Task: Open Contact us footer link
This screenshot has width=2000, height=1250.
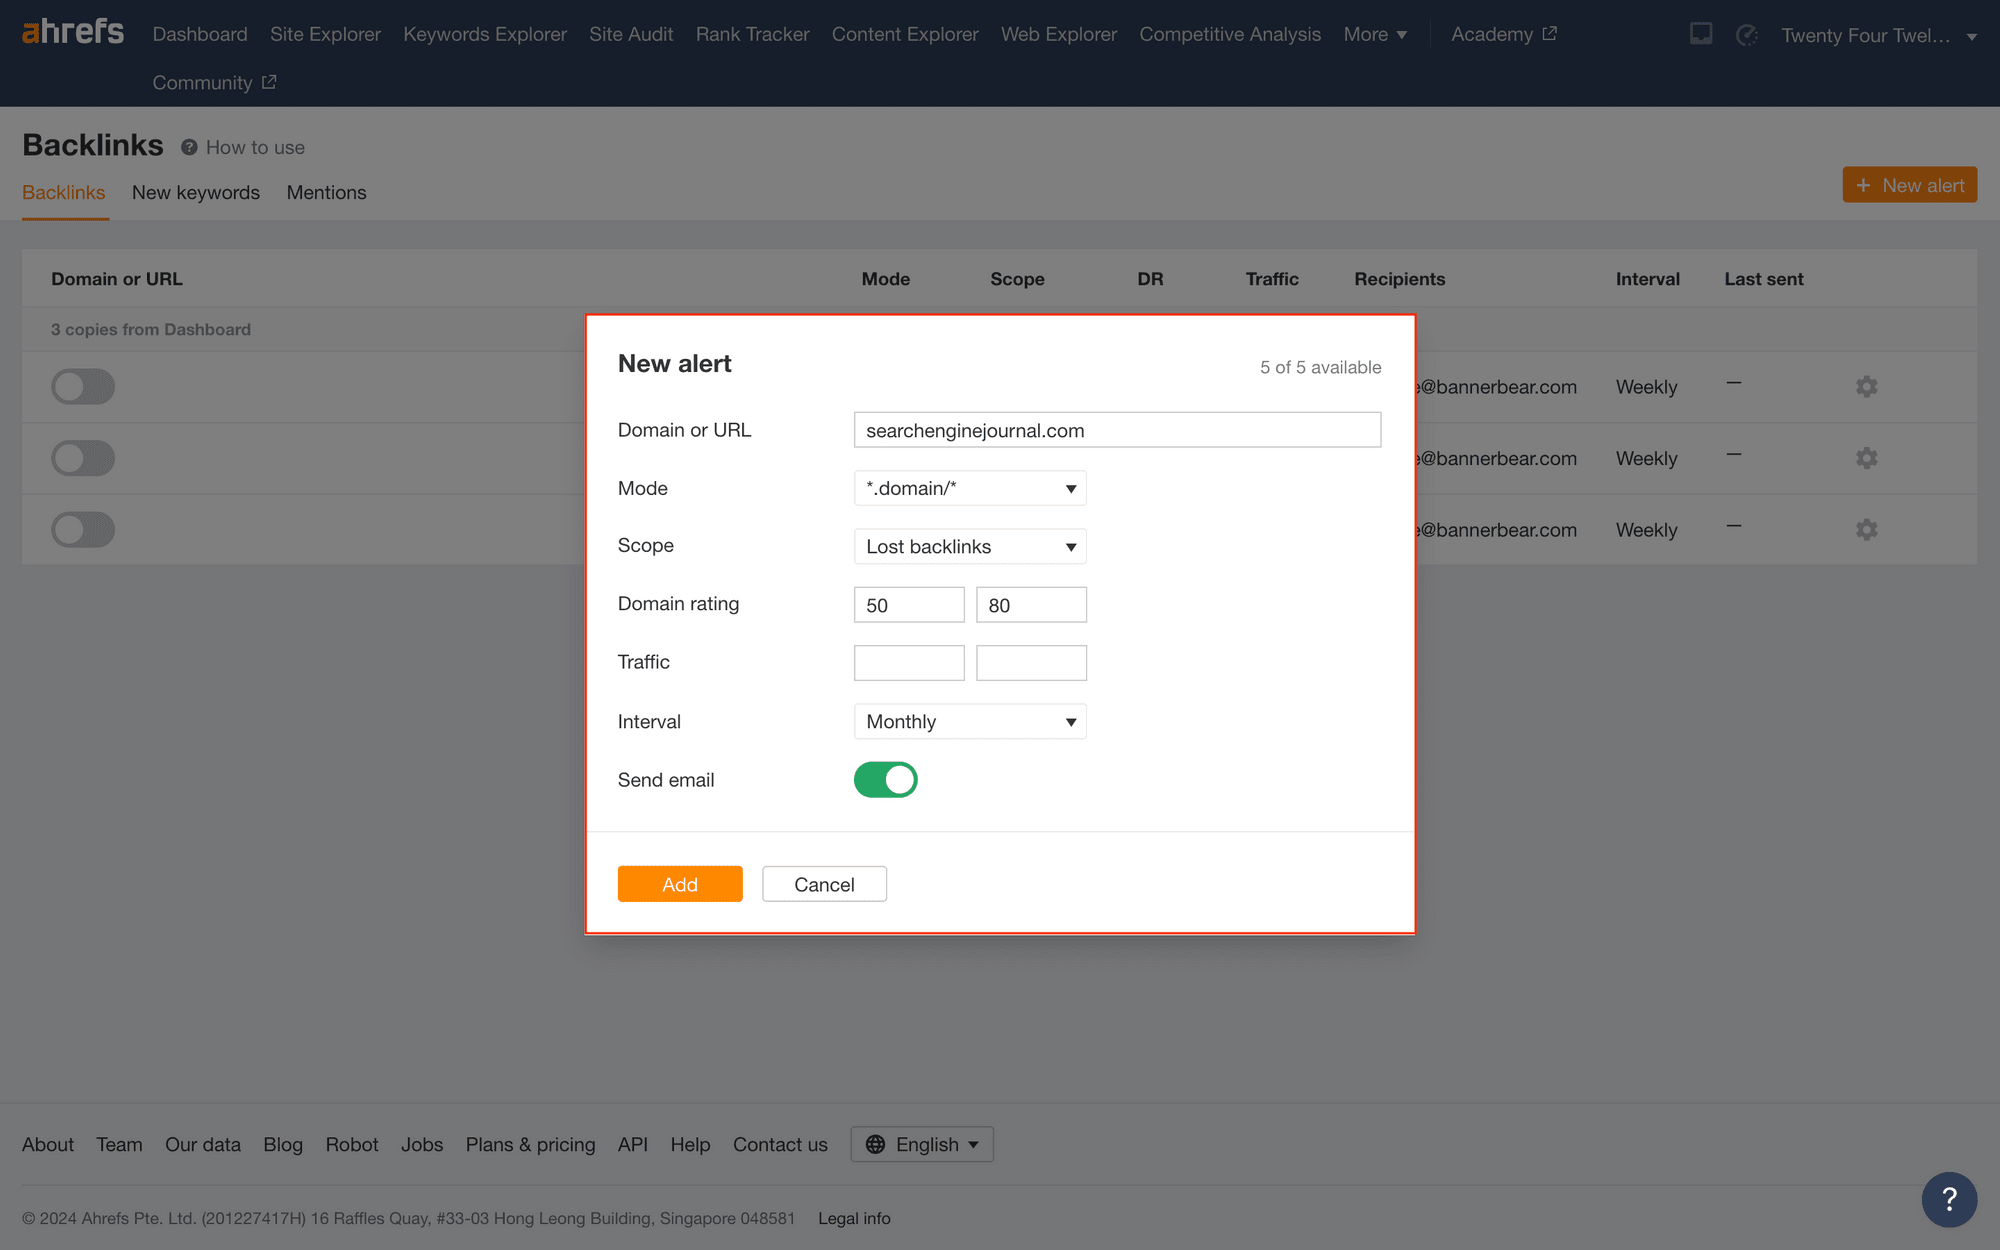Action: click(780, 1144)
